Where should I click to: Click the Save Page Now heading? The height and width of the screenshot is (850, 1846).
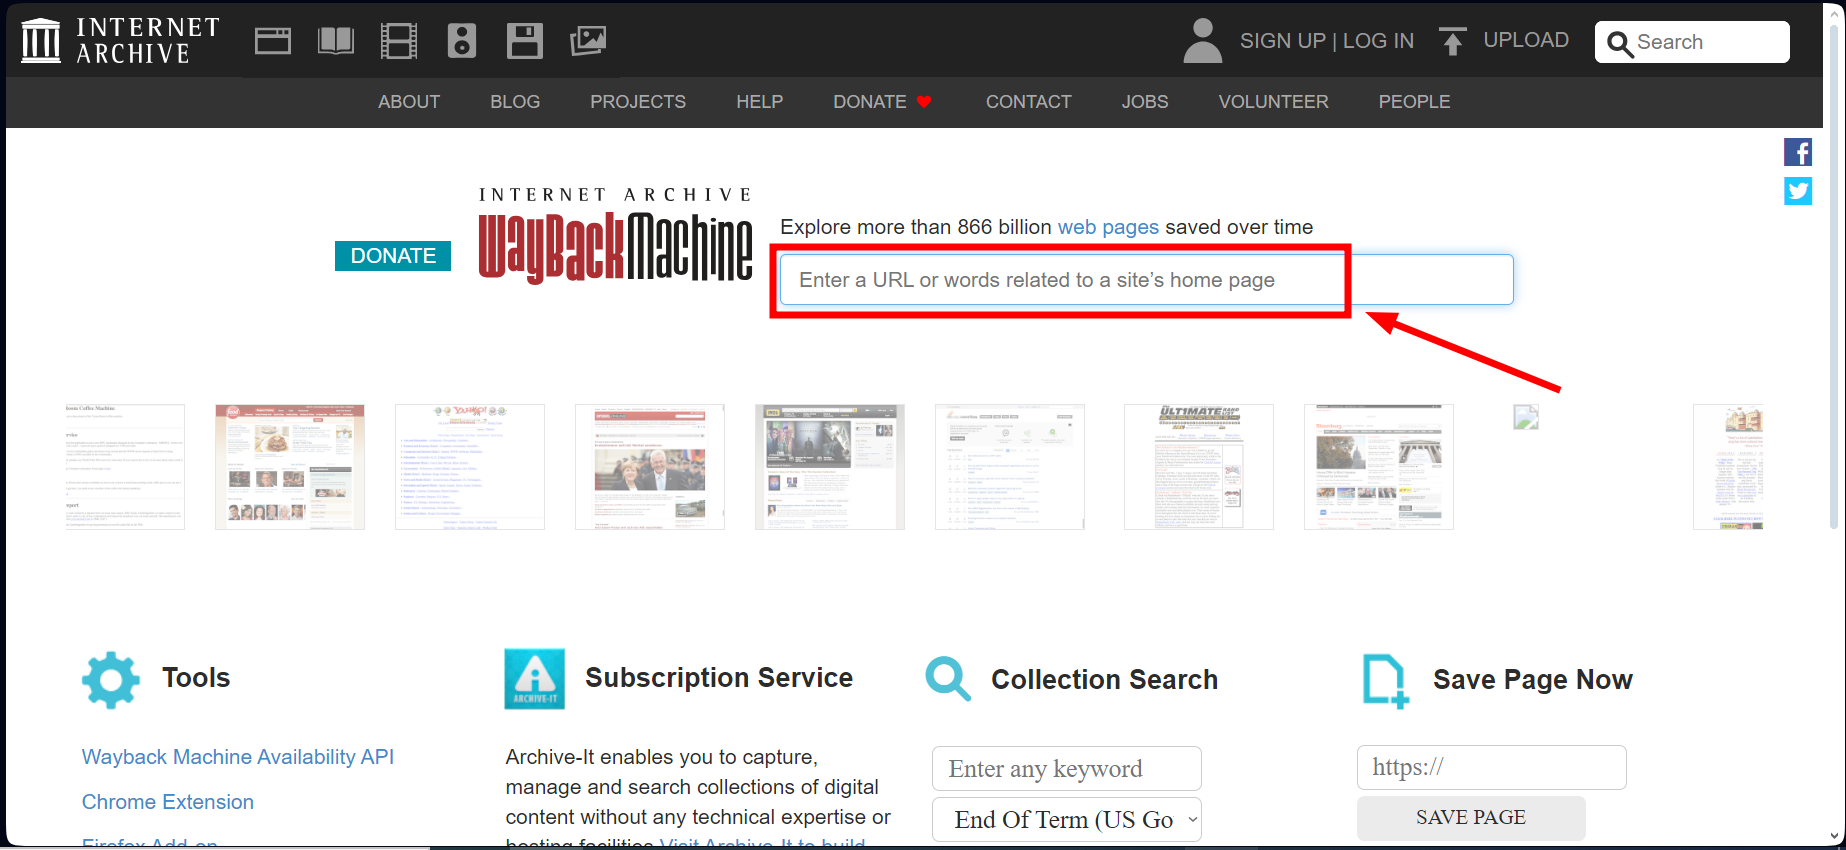[x=1533, y=680]
